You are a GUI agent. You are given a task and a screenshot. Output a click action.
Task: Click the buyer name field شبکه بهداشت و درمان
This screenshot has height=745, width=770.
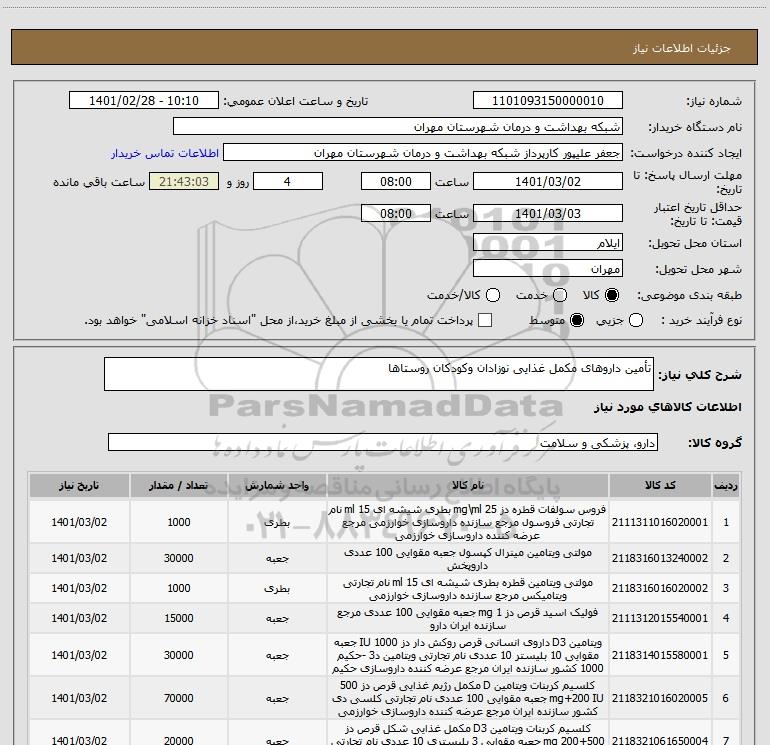pyautogui.click(x=398, y=127)
